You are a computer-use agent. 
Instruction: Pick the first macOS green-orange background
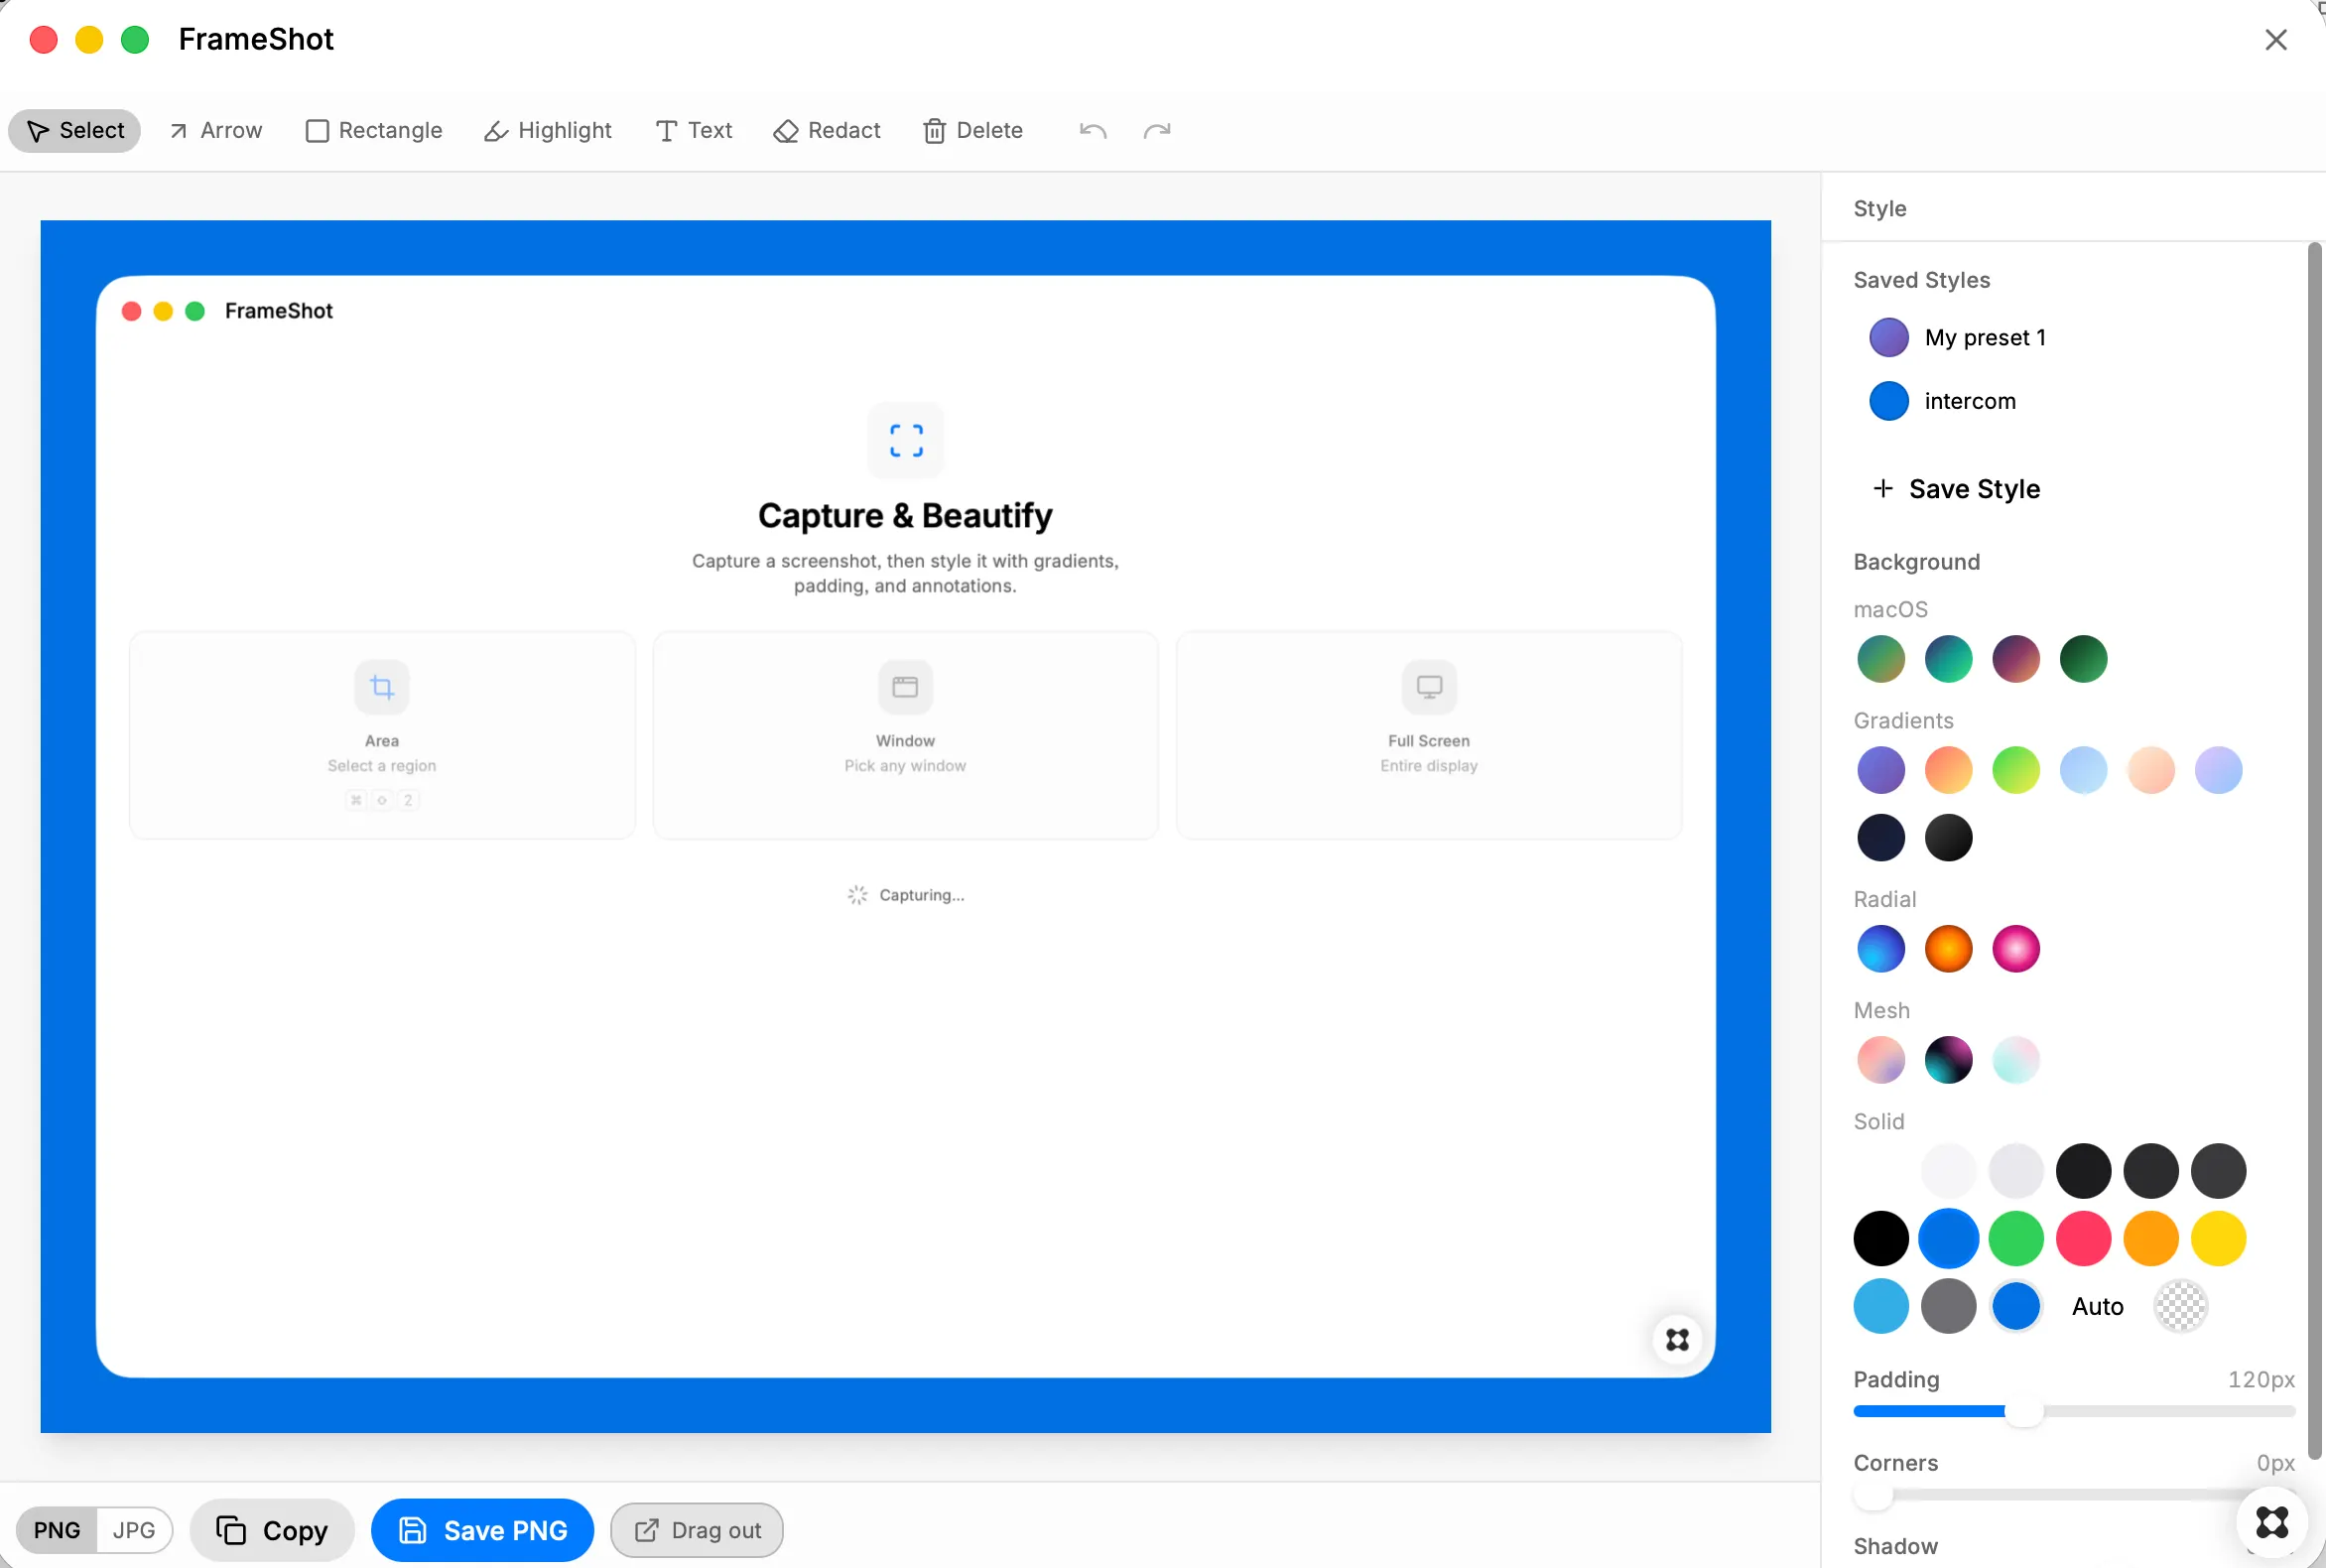(1881, 659)
